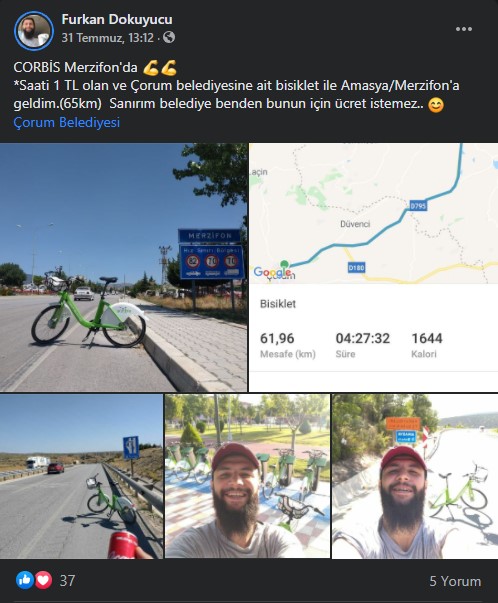
Task: Click the blue thumbs-up like reaction icon
Action: [x=25, y=580]
